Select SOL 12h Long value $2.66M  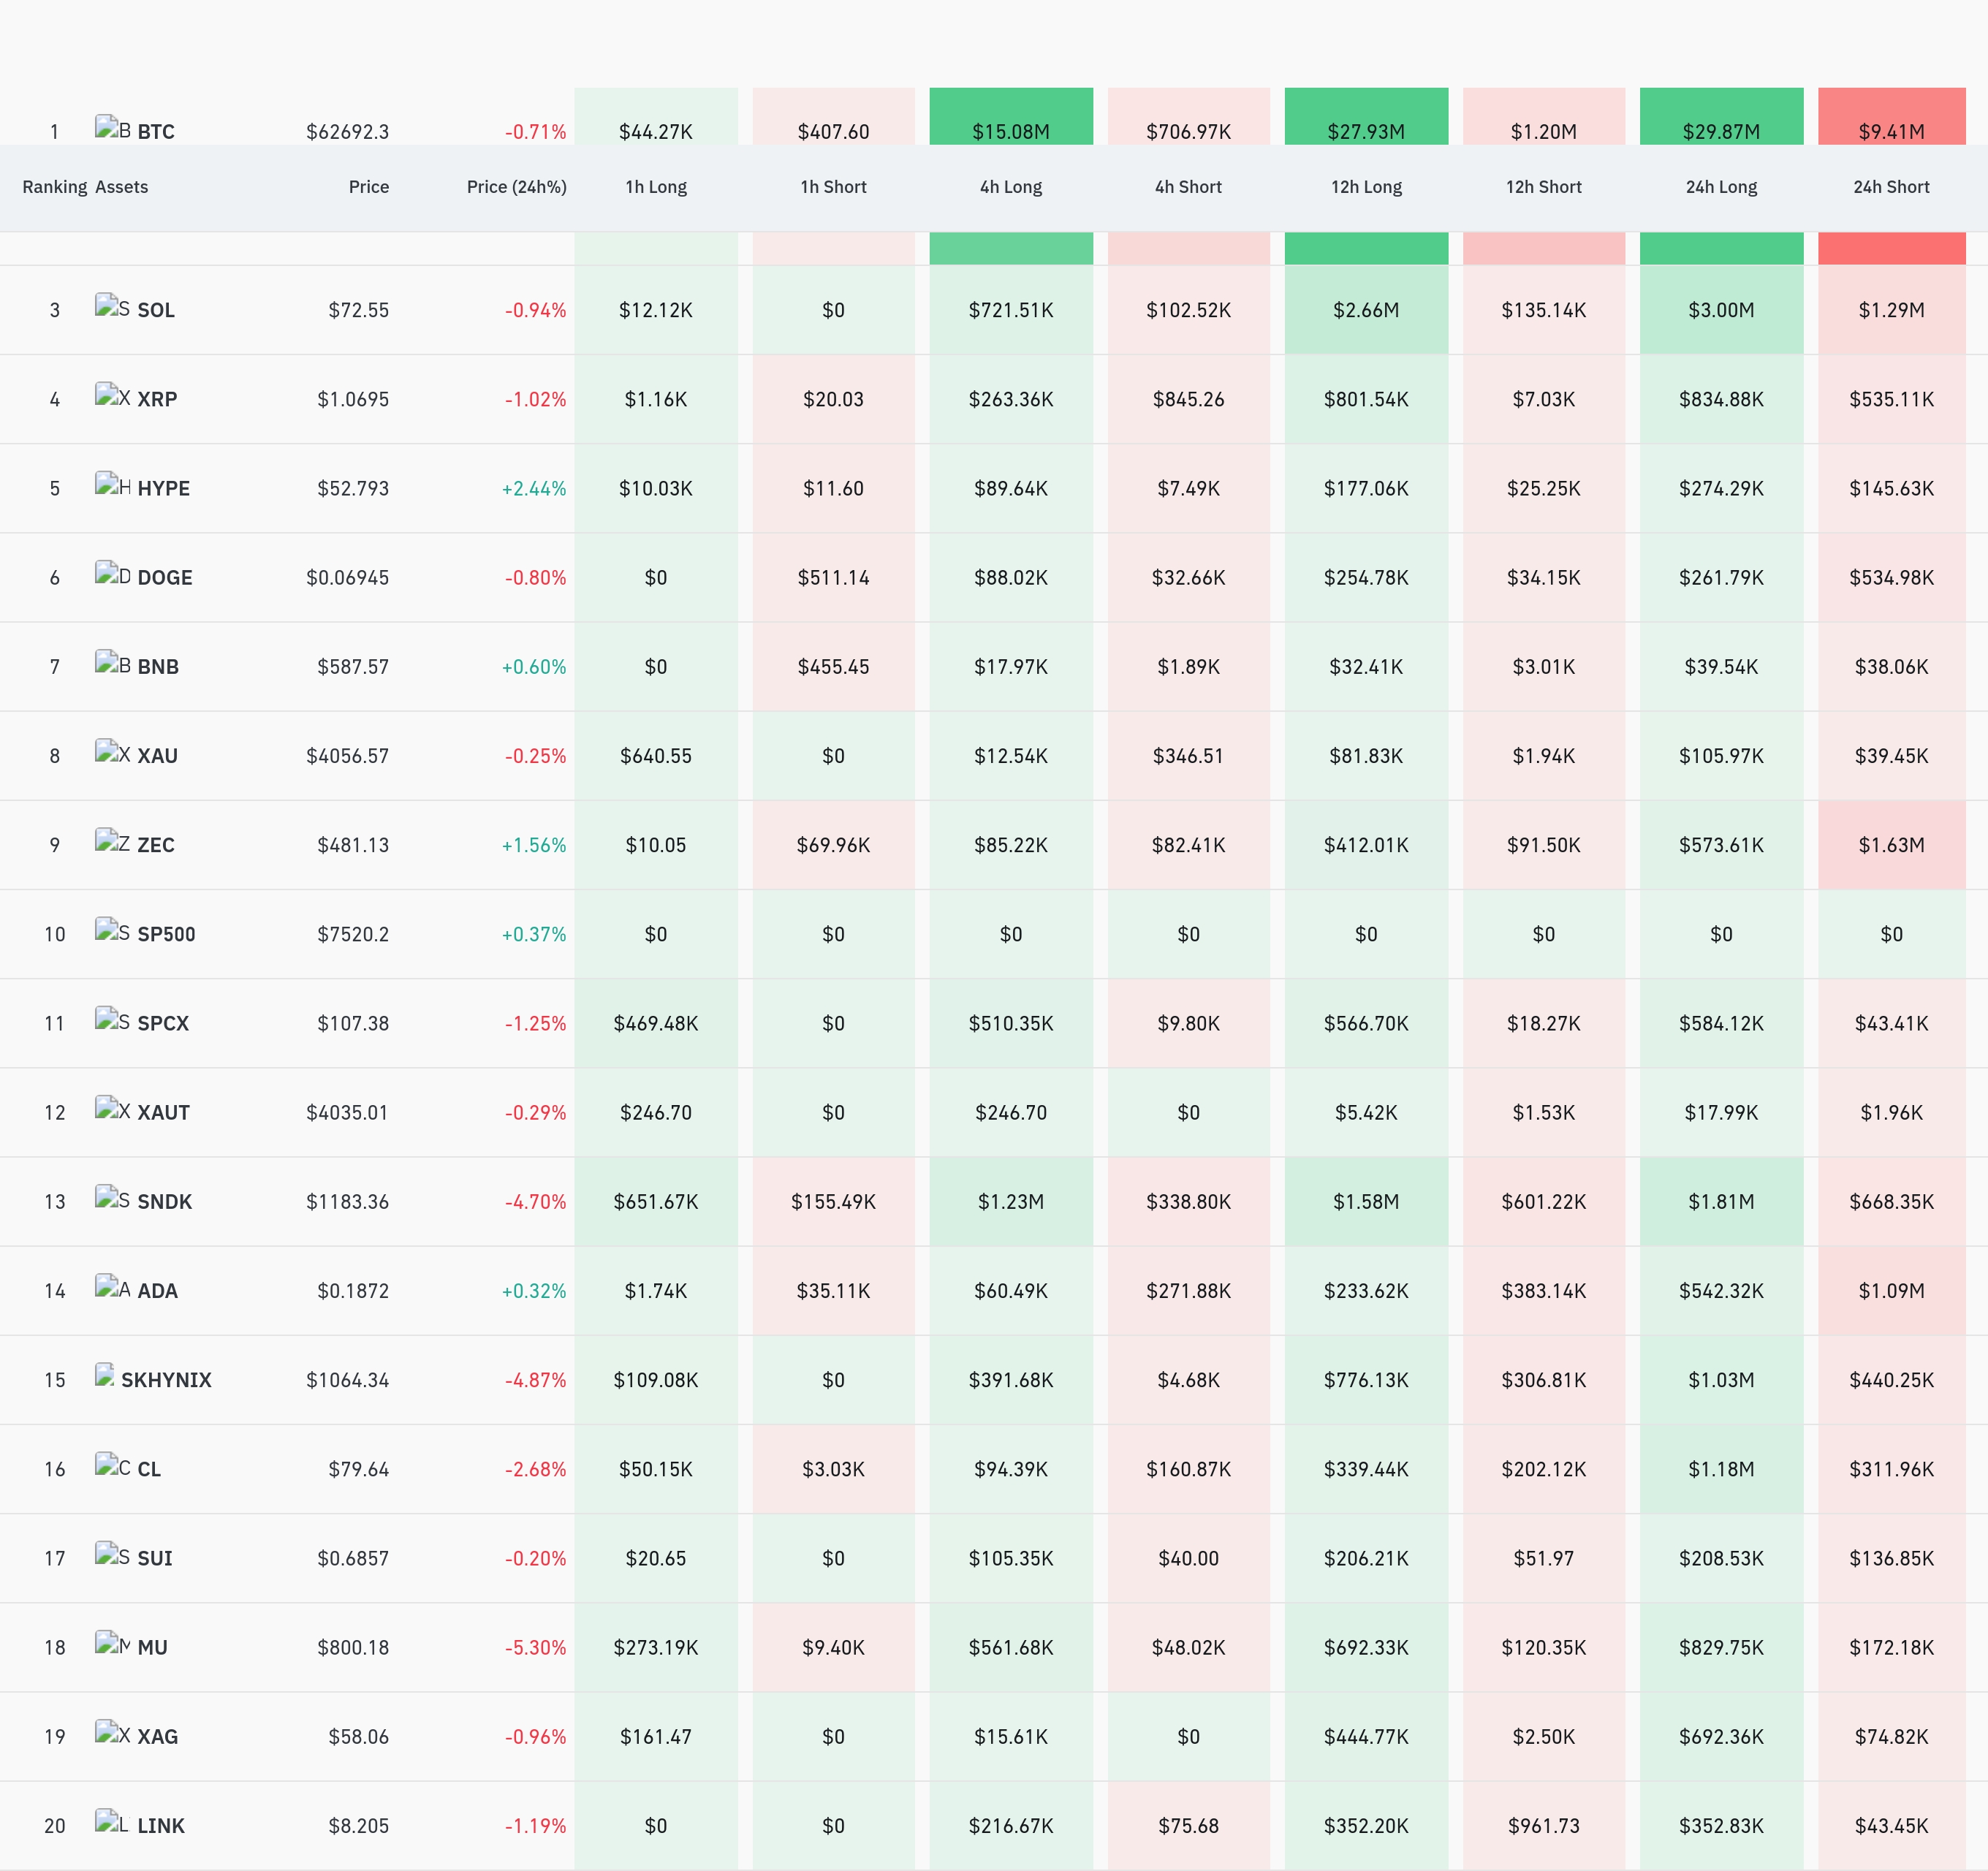pos(1366,310)
